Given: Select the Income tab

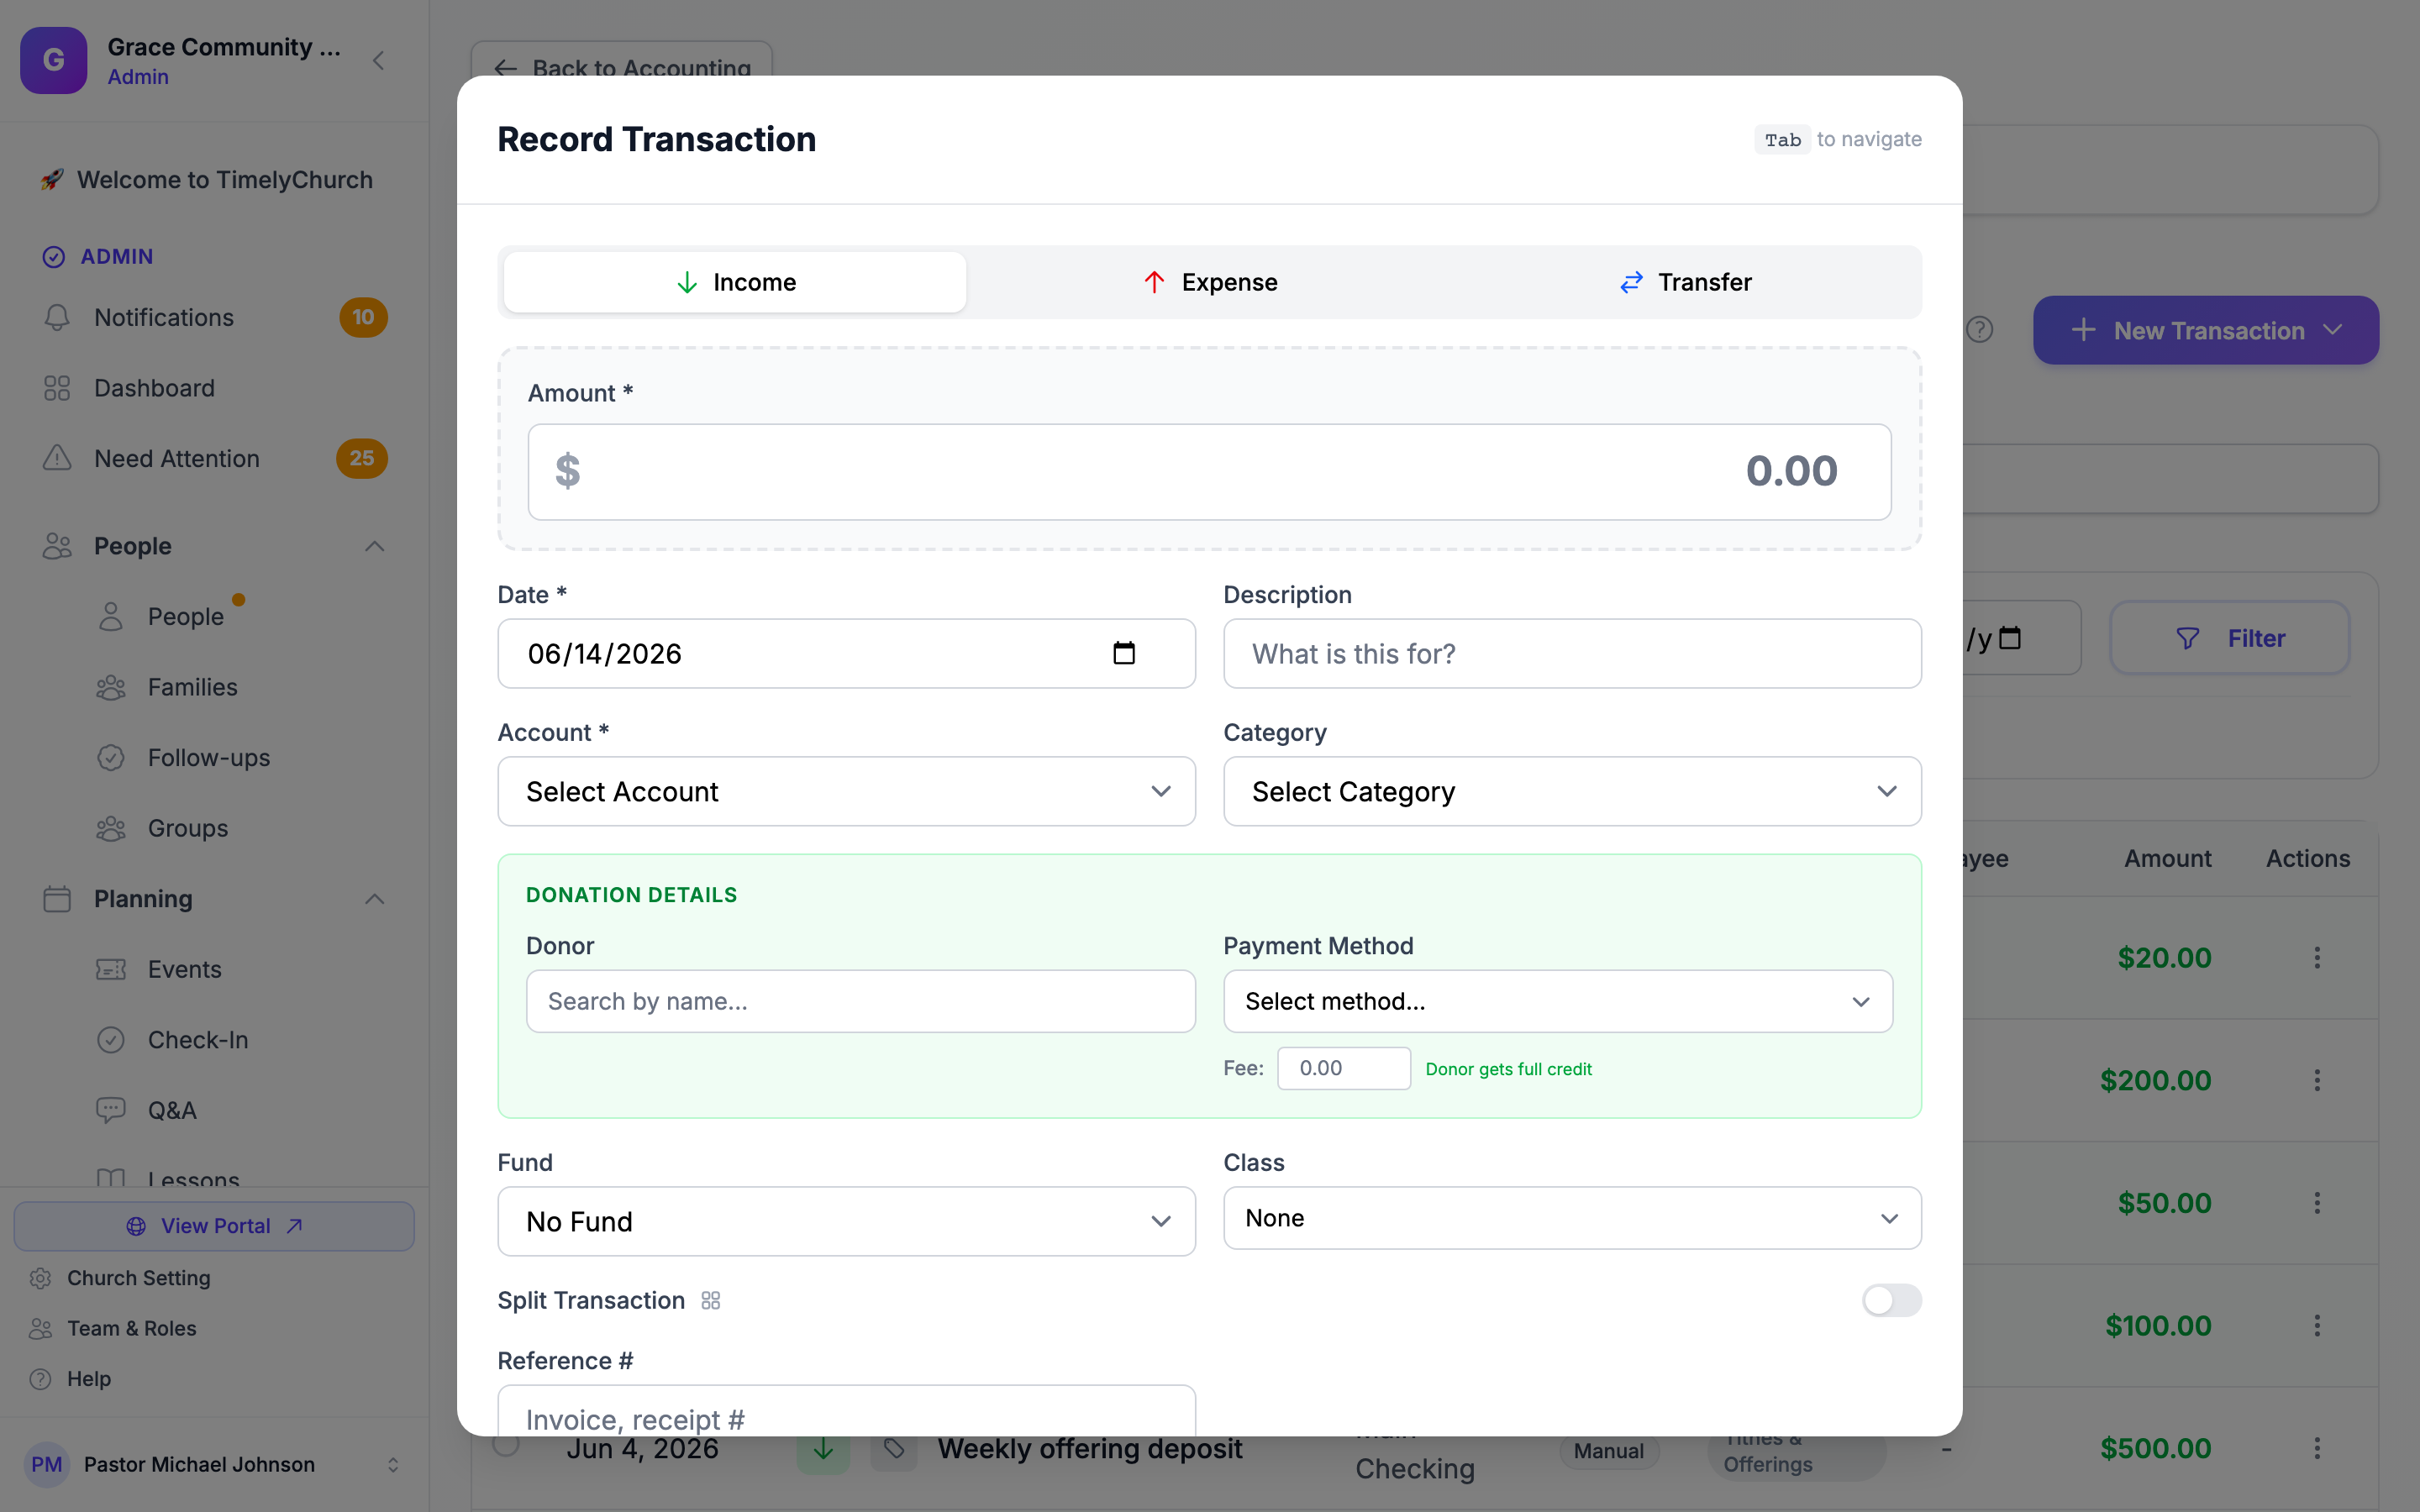Looking at the screenshot, I should [735, 282].
